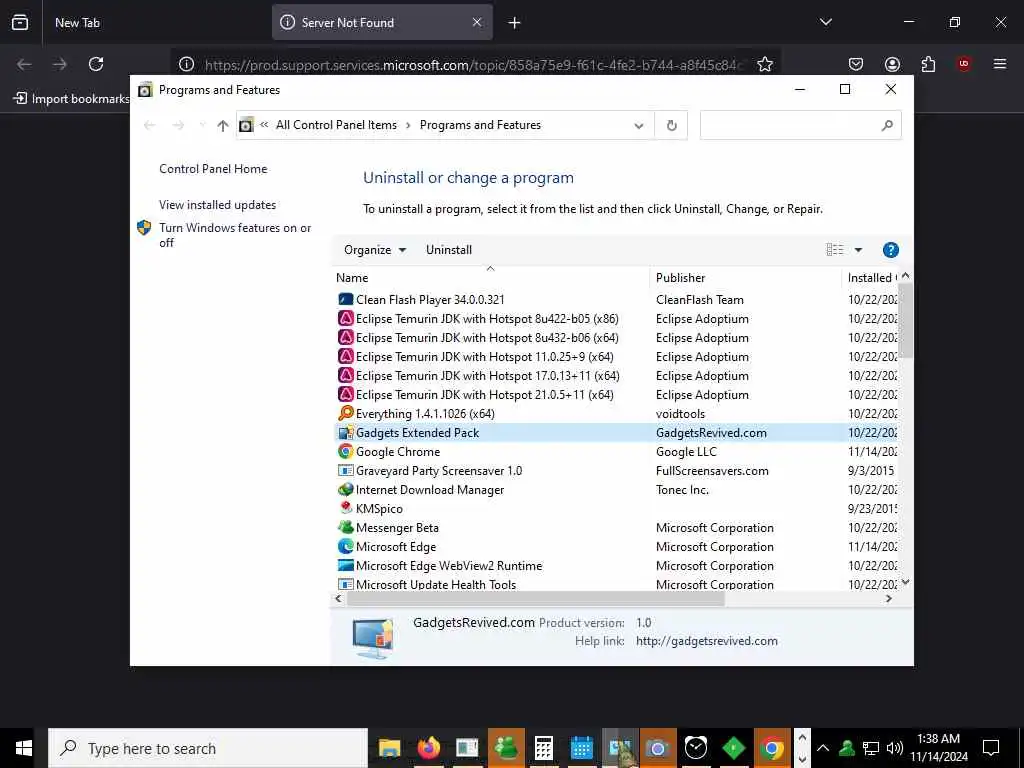Expand the address bar history dropdown
The height and width of the screenshot is (768, 1024).
pos(639,125)
